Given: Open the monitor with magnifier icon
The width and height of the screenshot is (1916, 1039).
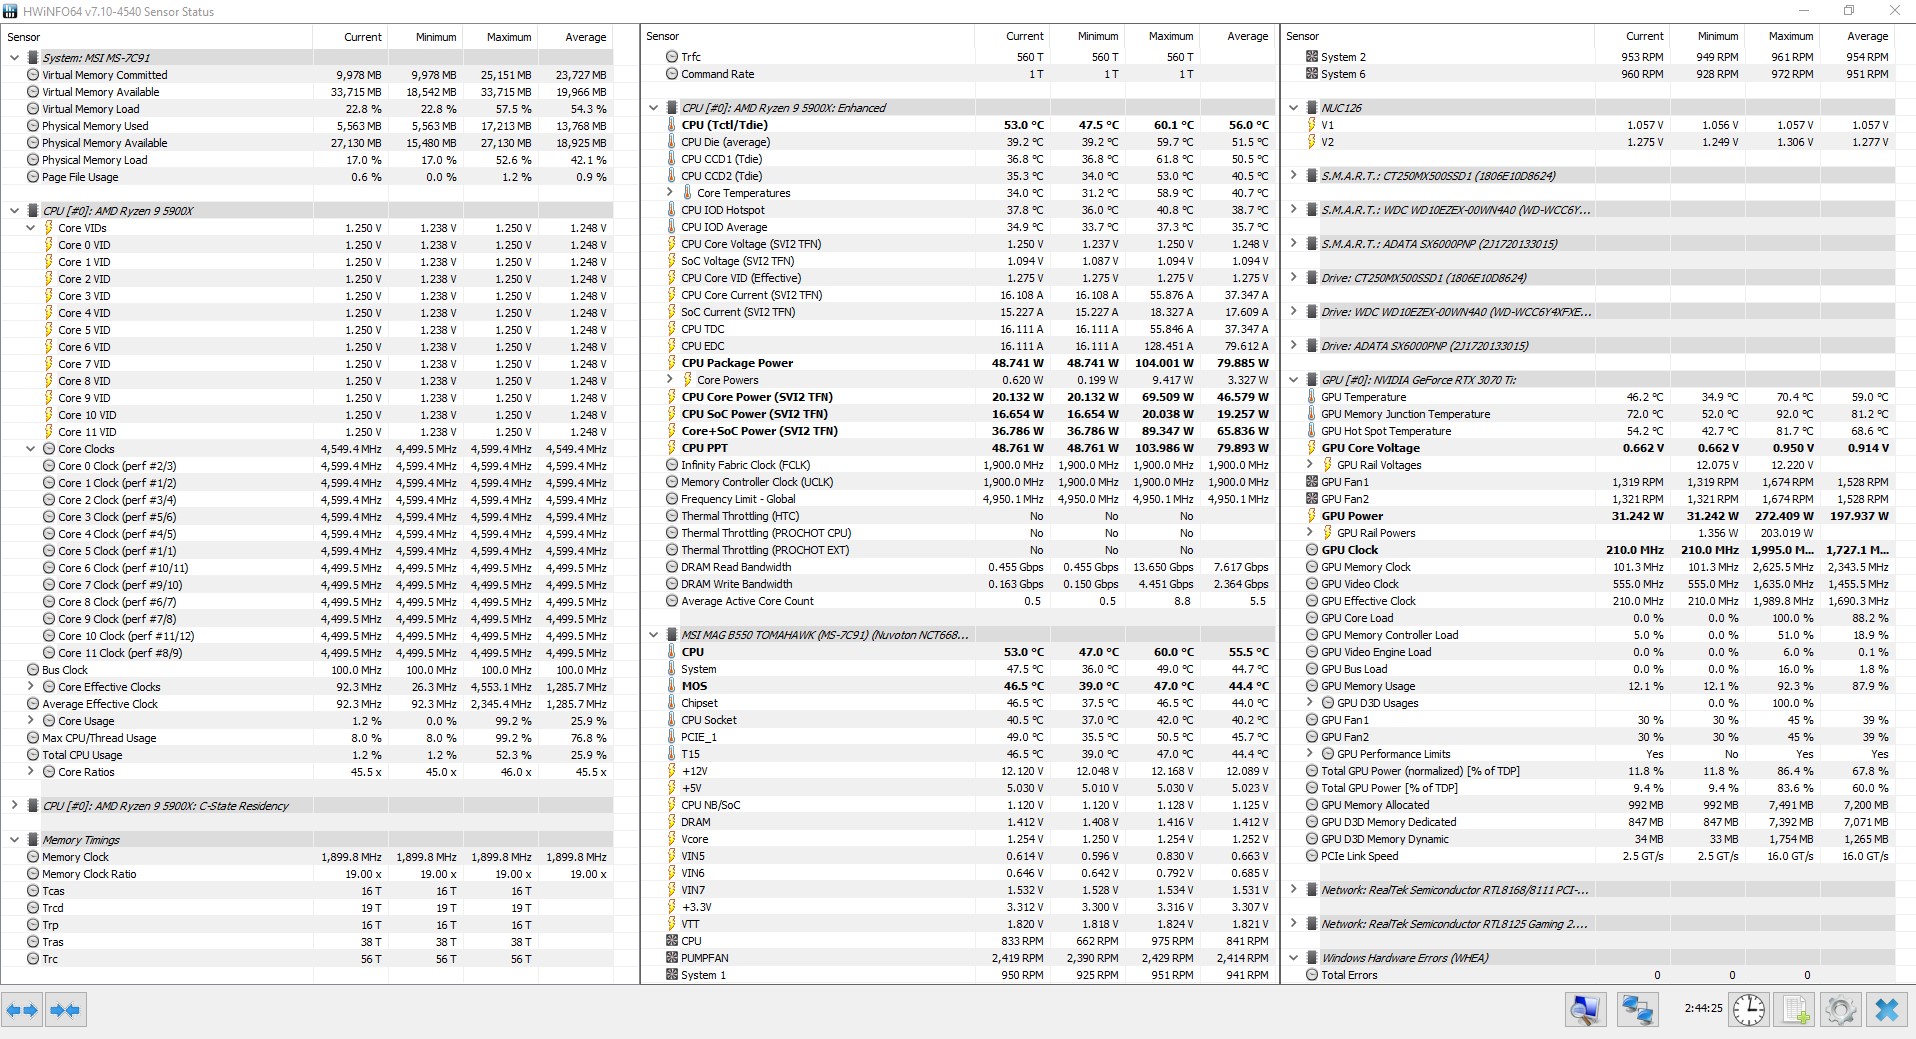Looking at the screenshot, I should tap(1586, 1010).
